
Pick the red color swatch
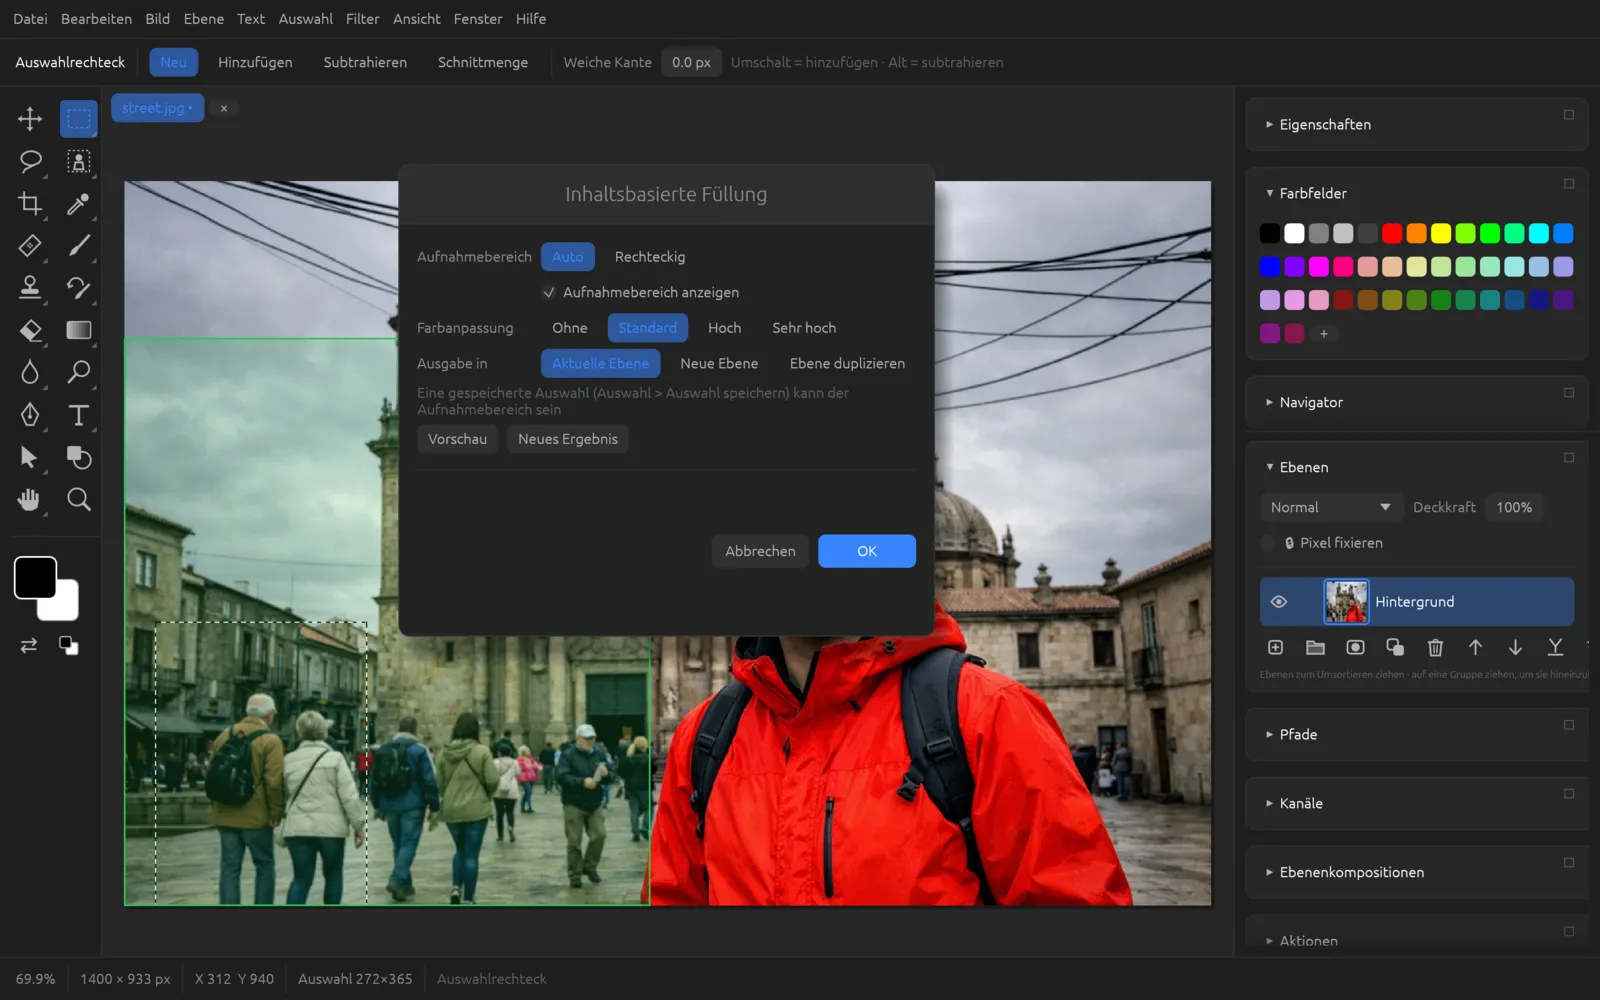pyautogui.click(x=1392, y=234)
